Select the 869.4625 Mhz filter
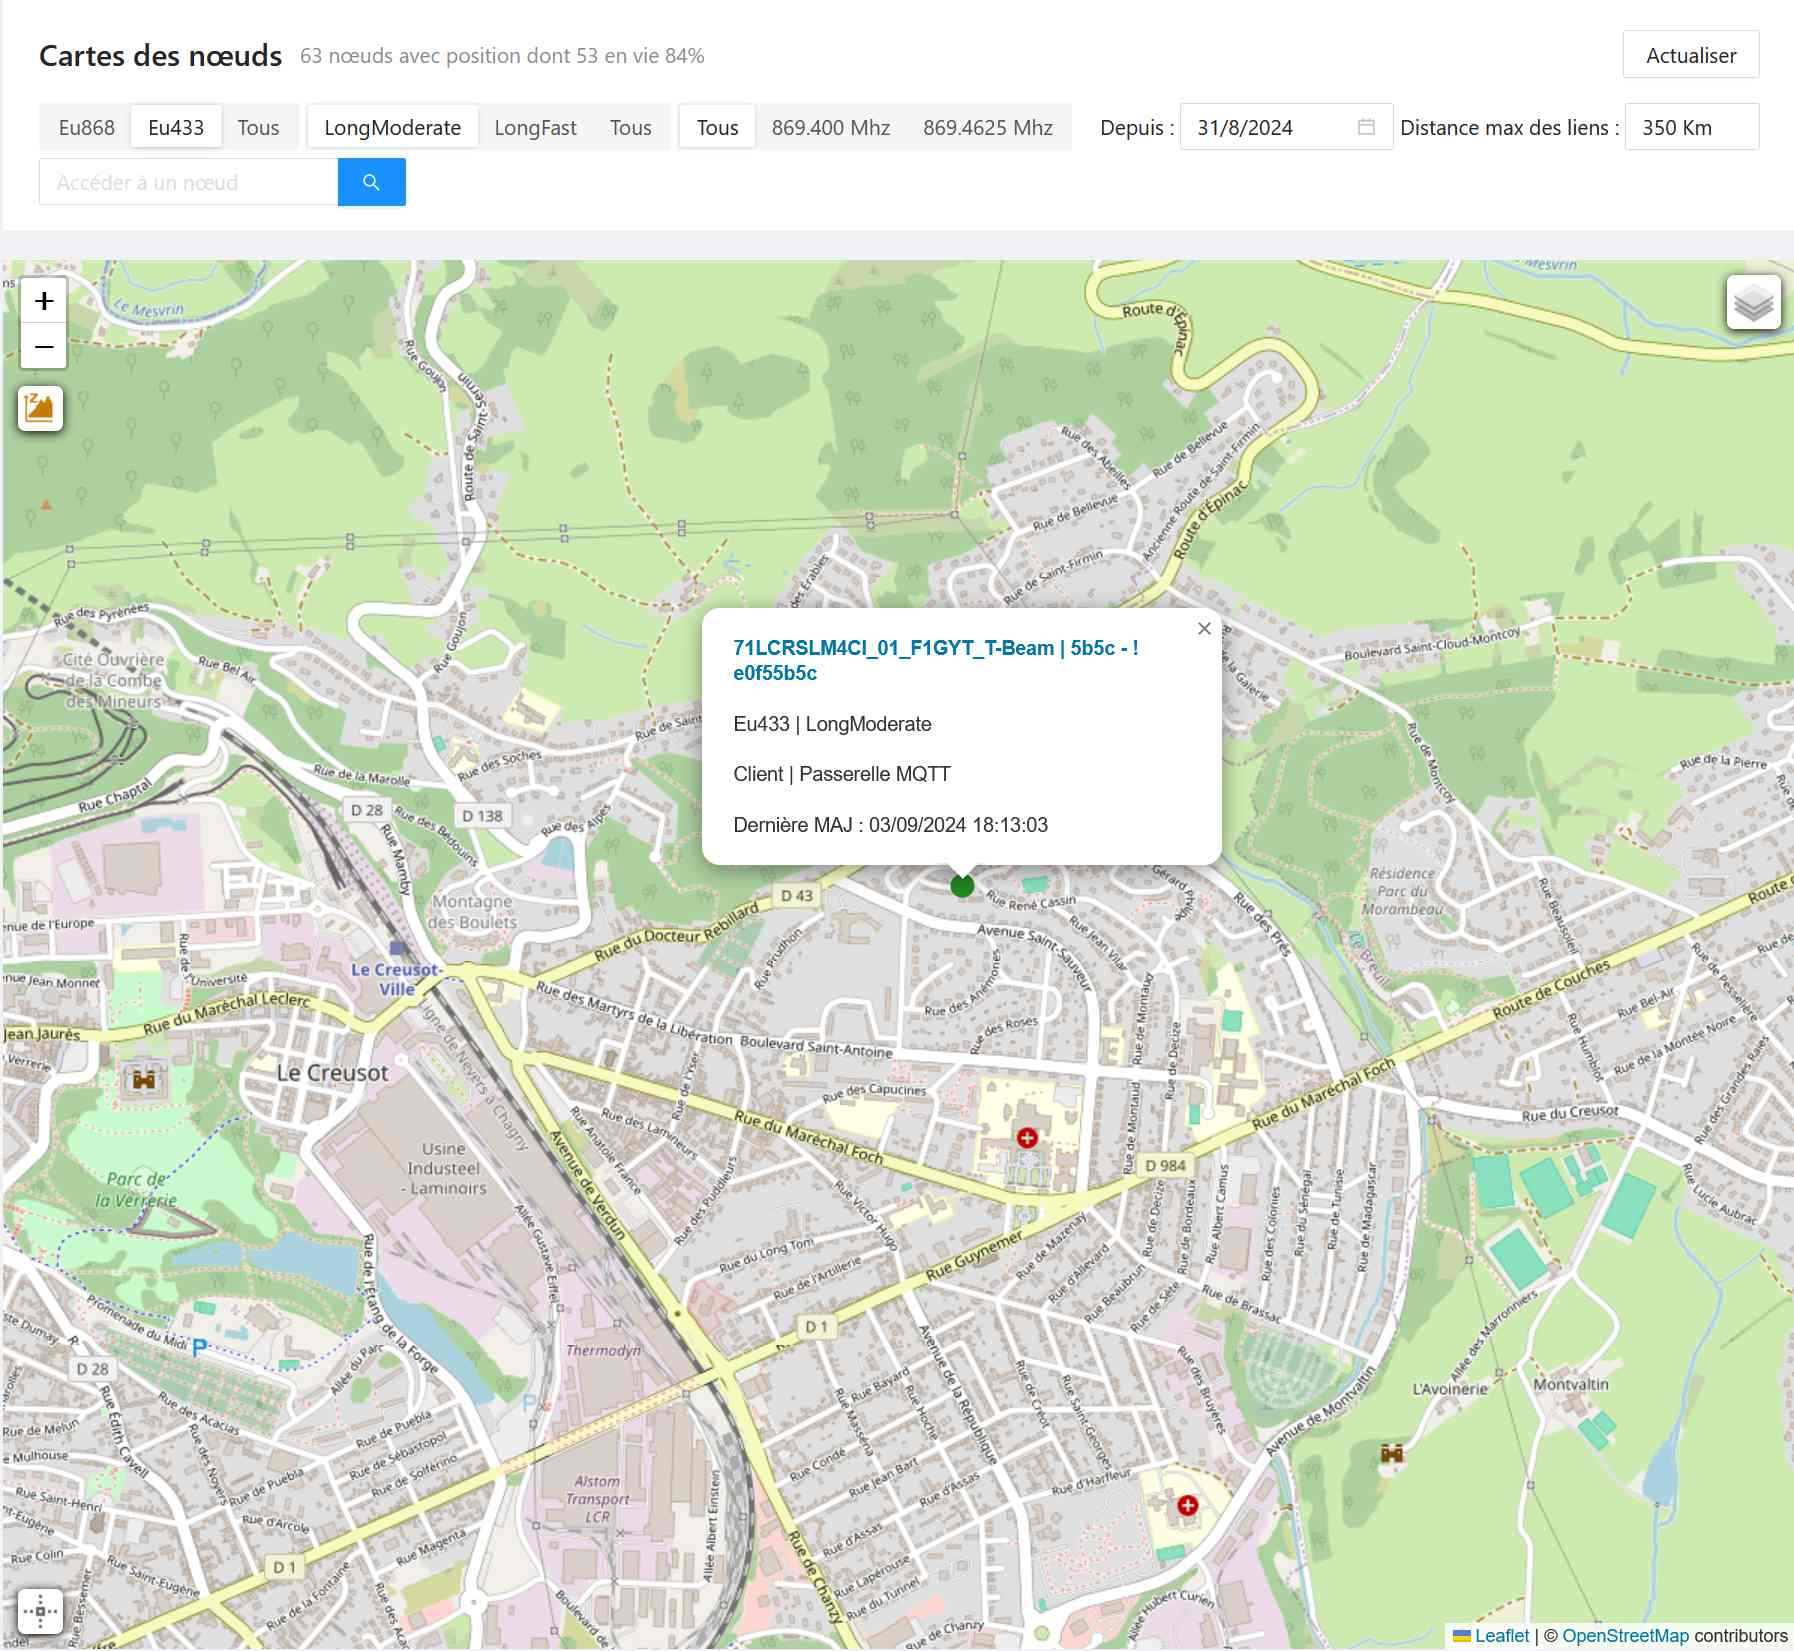Screen dimensions: 1794x1651 (988, 127)
